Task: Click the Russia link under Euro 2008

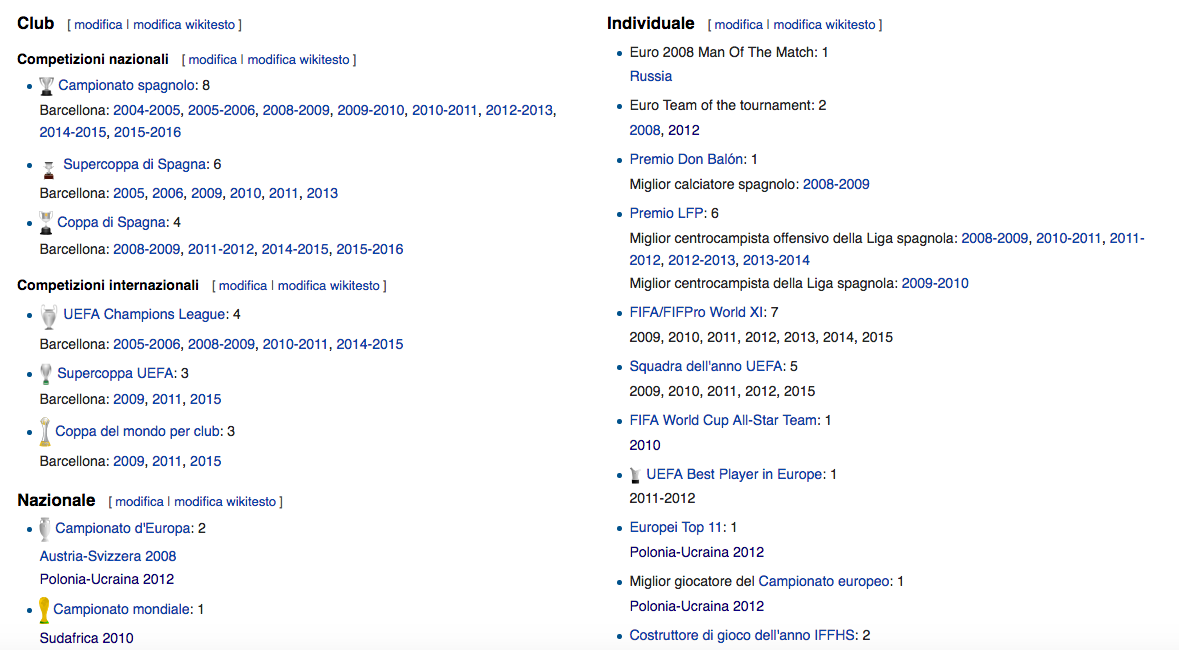Action: click(x=651, y=76)
